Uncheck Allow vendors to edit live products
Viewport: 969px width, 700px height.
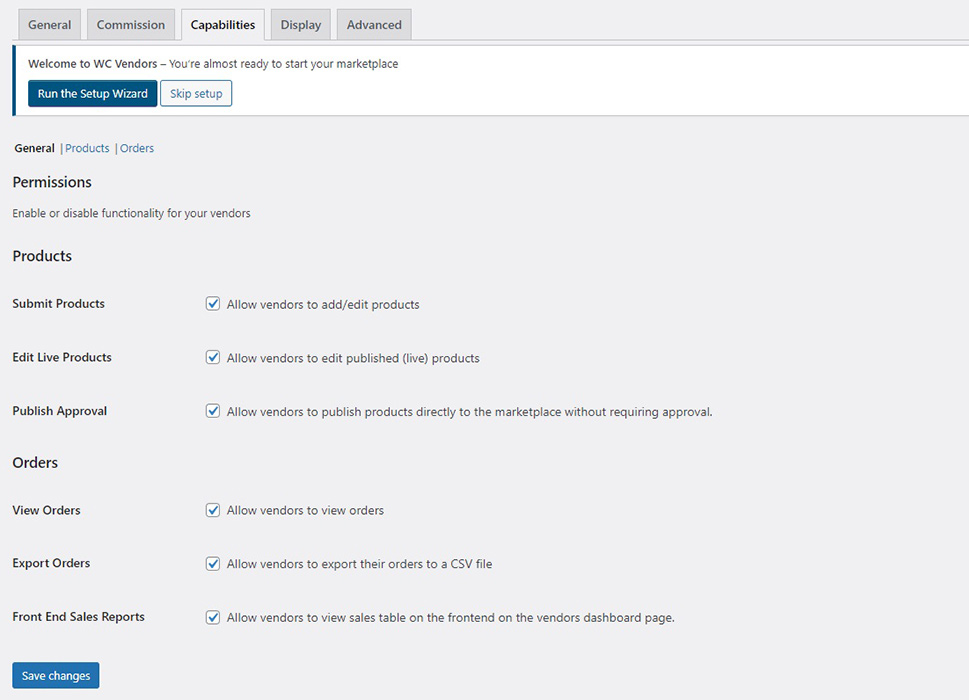213,357
